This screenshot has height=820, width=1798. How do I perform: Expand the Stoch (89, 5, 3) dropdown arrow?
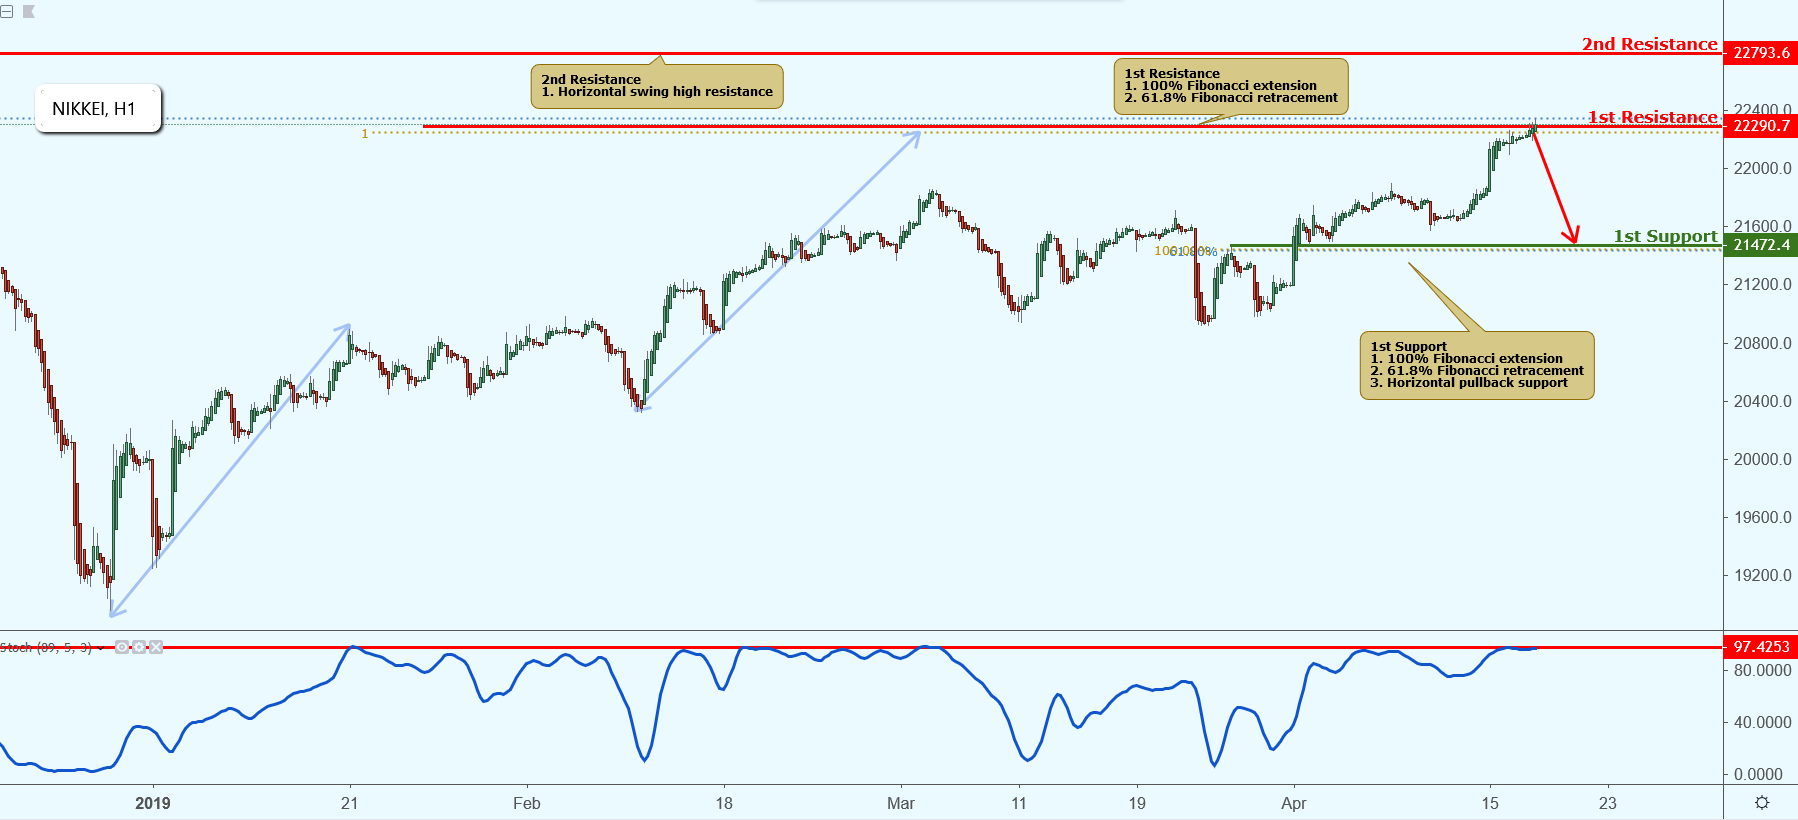point(101,648)
